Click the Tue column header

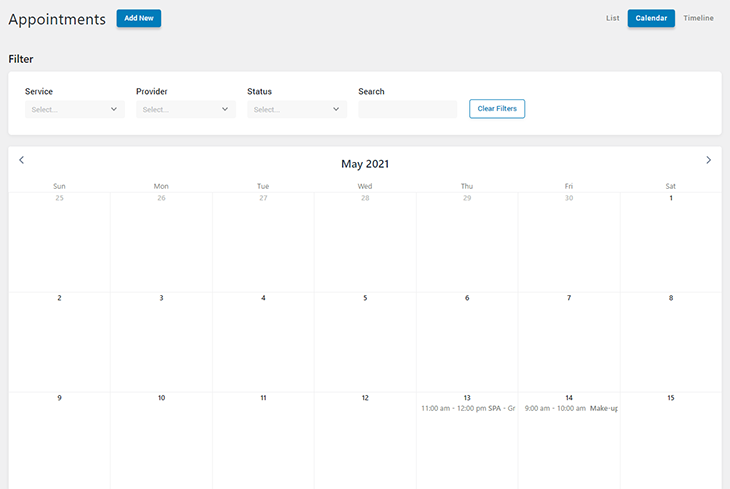click(x=263, y=186)
